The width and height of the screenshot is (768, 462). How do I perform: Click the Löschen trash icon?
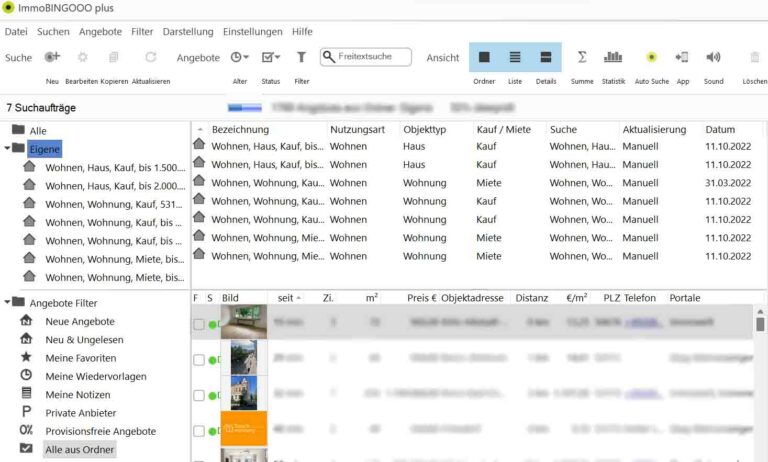coord(755,58)
